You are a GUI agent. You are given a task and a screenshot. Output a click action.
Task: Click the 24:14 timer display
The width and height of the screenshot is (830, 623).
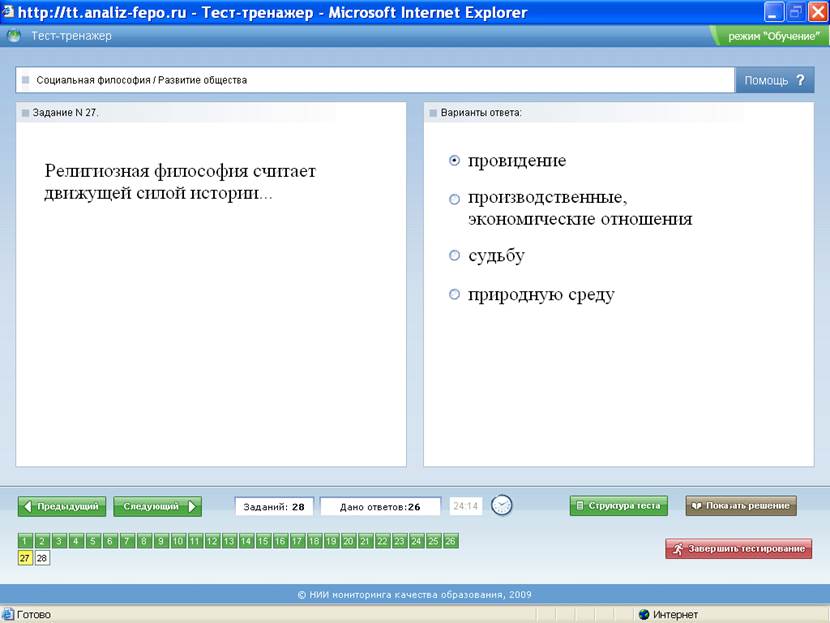pyautogui.click(x=465, y=506)
